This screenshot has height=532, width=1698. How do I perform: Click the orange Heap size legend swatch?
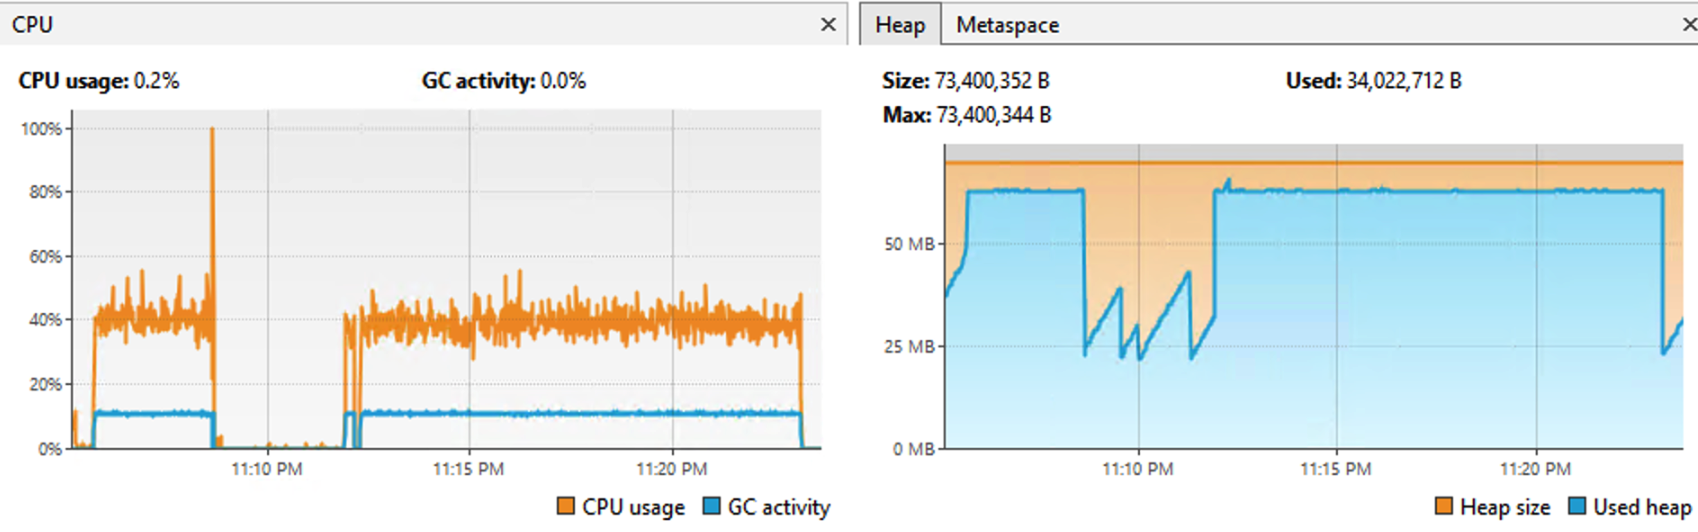(1444, 506)
